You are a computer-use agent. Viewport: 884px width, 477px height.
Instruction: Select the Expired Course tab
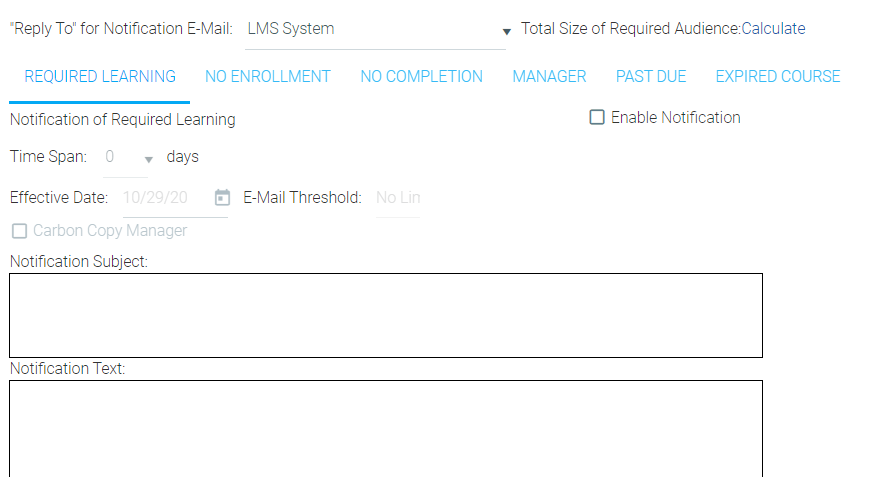777,77
